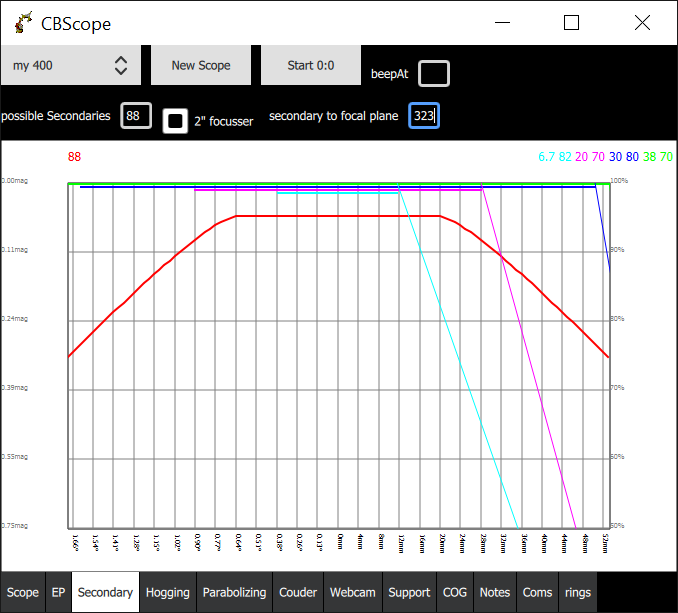Click the secondary to focal plane field

coord(424,115)
